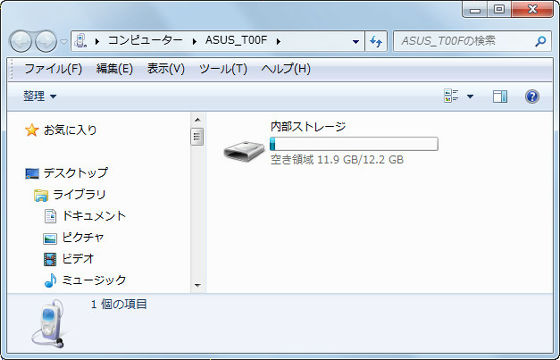The height and width of the screenshot is (360, 560).
Task: Open the ヘルプ(H) menu
Action: 286,69
